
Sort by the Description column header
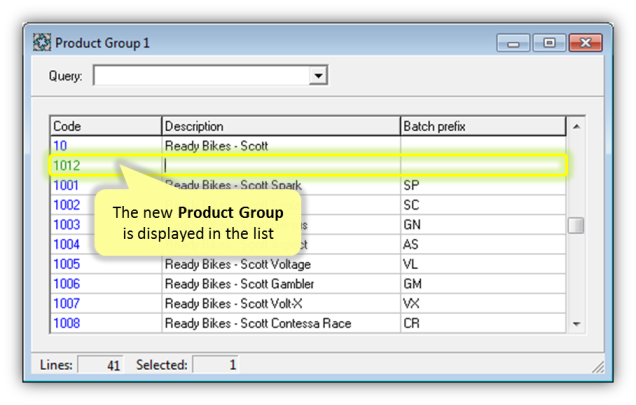tap(281, 126)
